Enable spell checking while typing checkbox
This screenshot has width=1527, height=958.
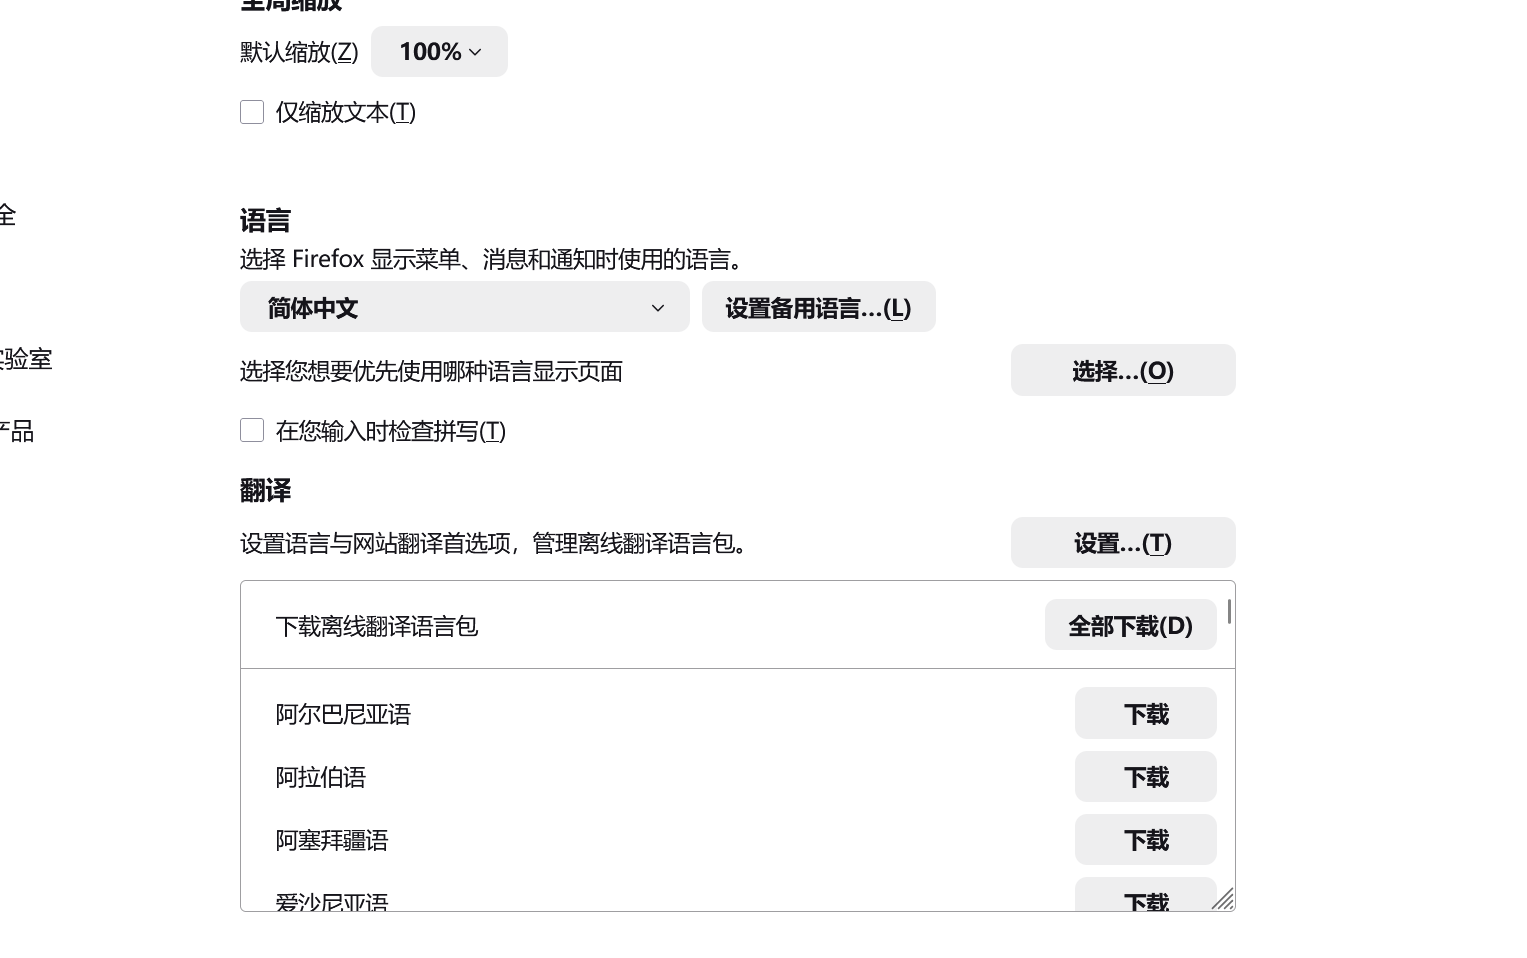pyautogui.click(x=251, y=430)
